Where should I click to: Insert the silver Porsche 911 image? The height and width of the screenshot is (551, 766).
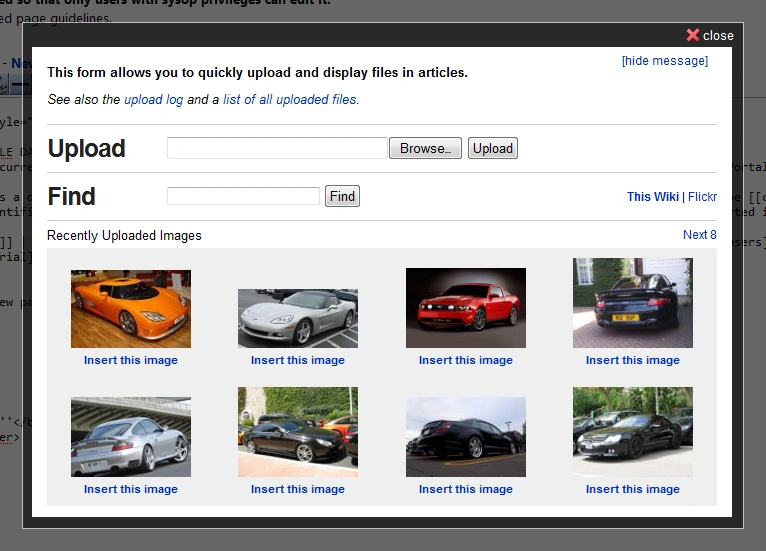point(131,489)
